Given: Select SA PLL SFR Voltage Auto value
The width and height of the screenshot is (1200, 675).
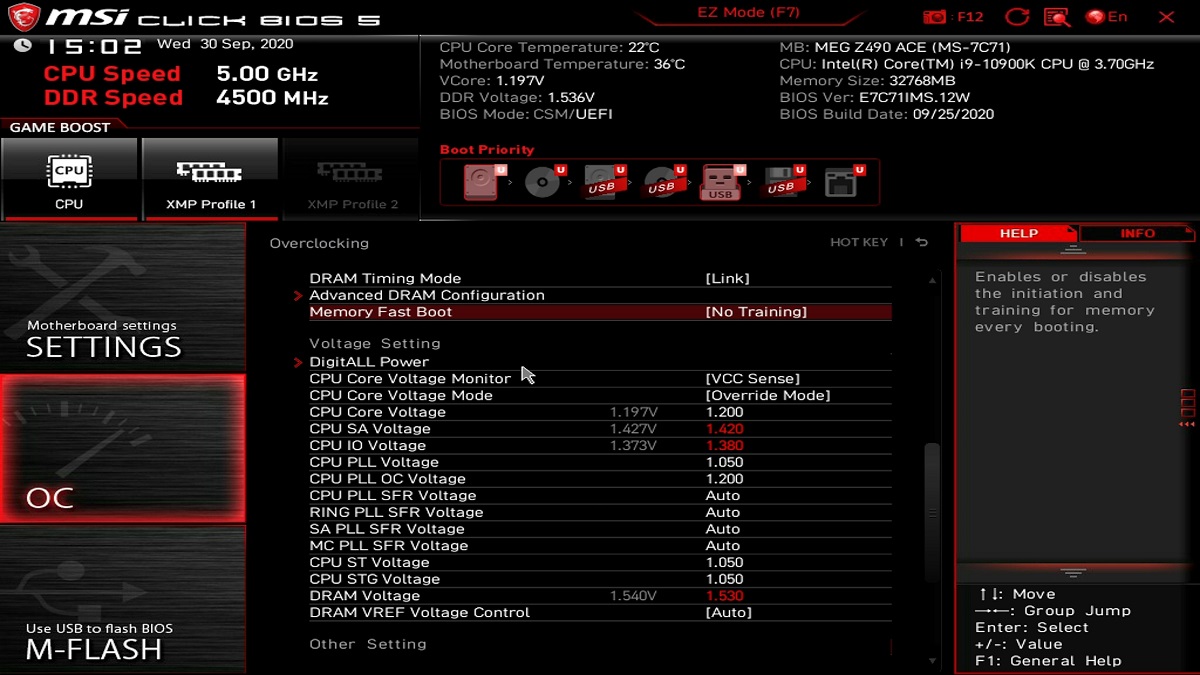Looking at the screenshot, I should click(723, 529).
